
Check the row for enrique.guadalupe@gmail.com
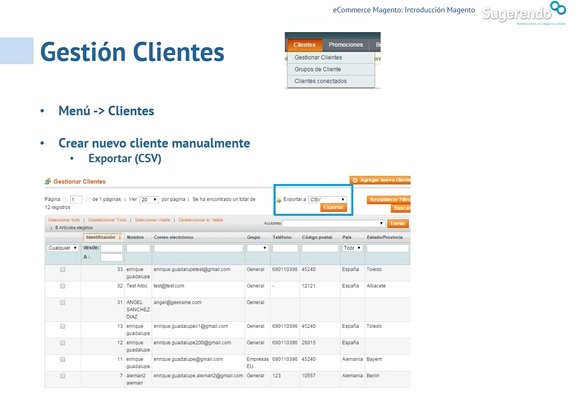[x=62, y=359]
